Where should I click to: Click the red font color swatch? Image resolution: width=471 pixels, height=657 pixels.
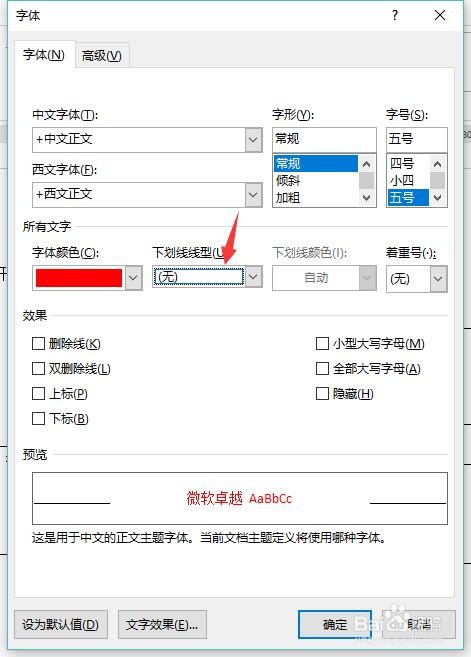point(79,278)
